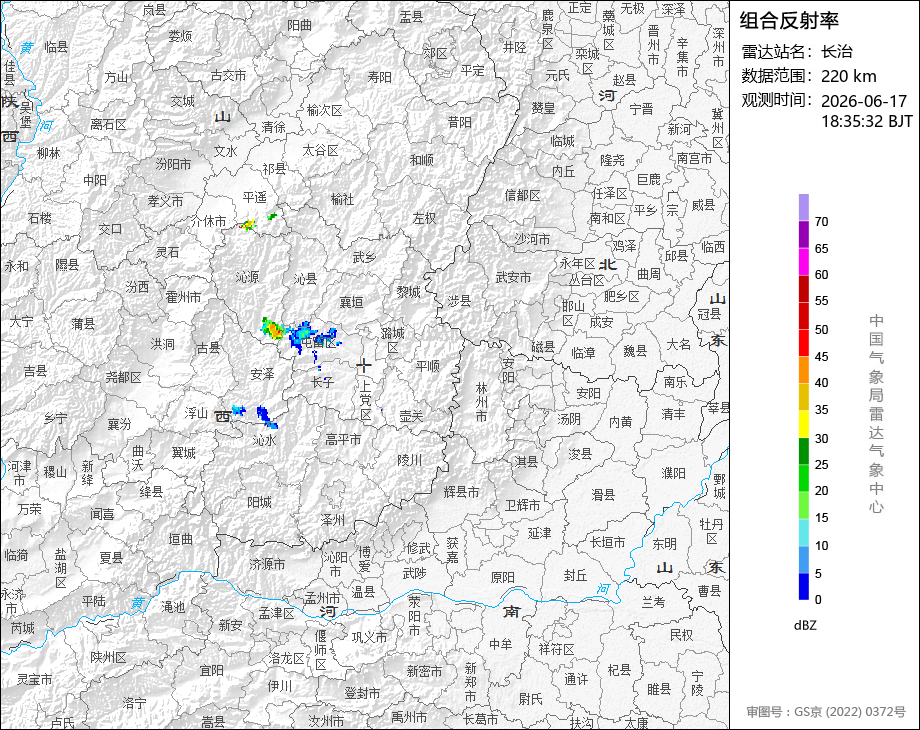This screenshot has height=730, width=920.
Task: Click the legend value 20
Action: 821,491
